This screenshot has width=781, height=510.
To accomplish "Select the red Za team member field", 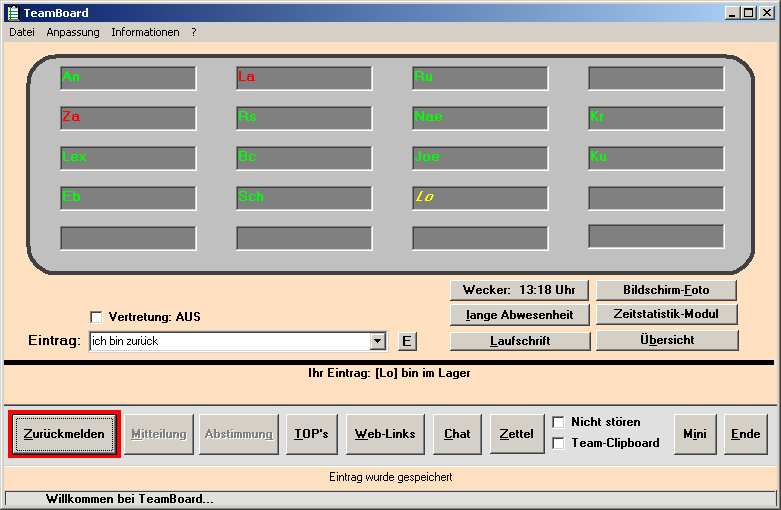I will [x=128, y=118].
